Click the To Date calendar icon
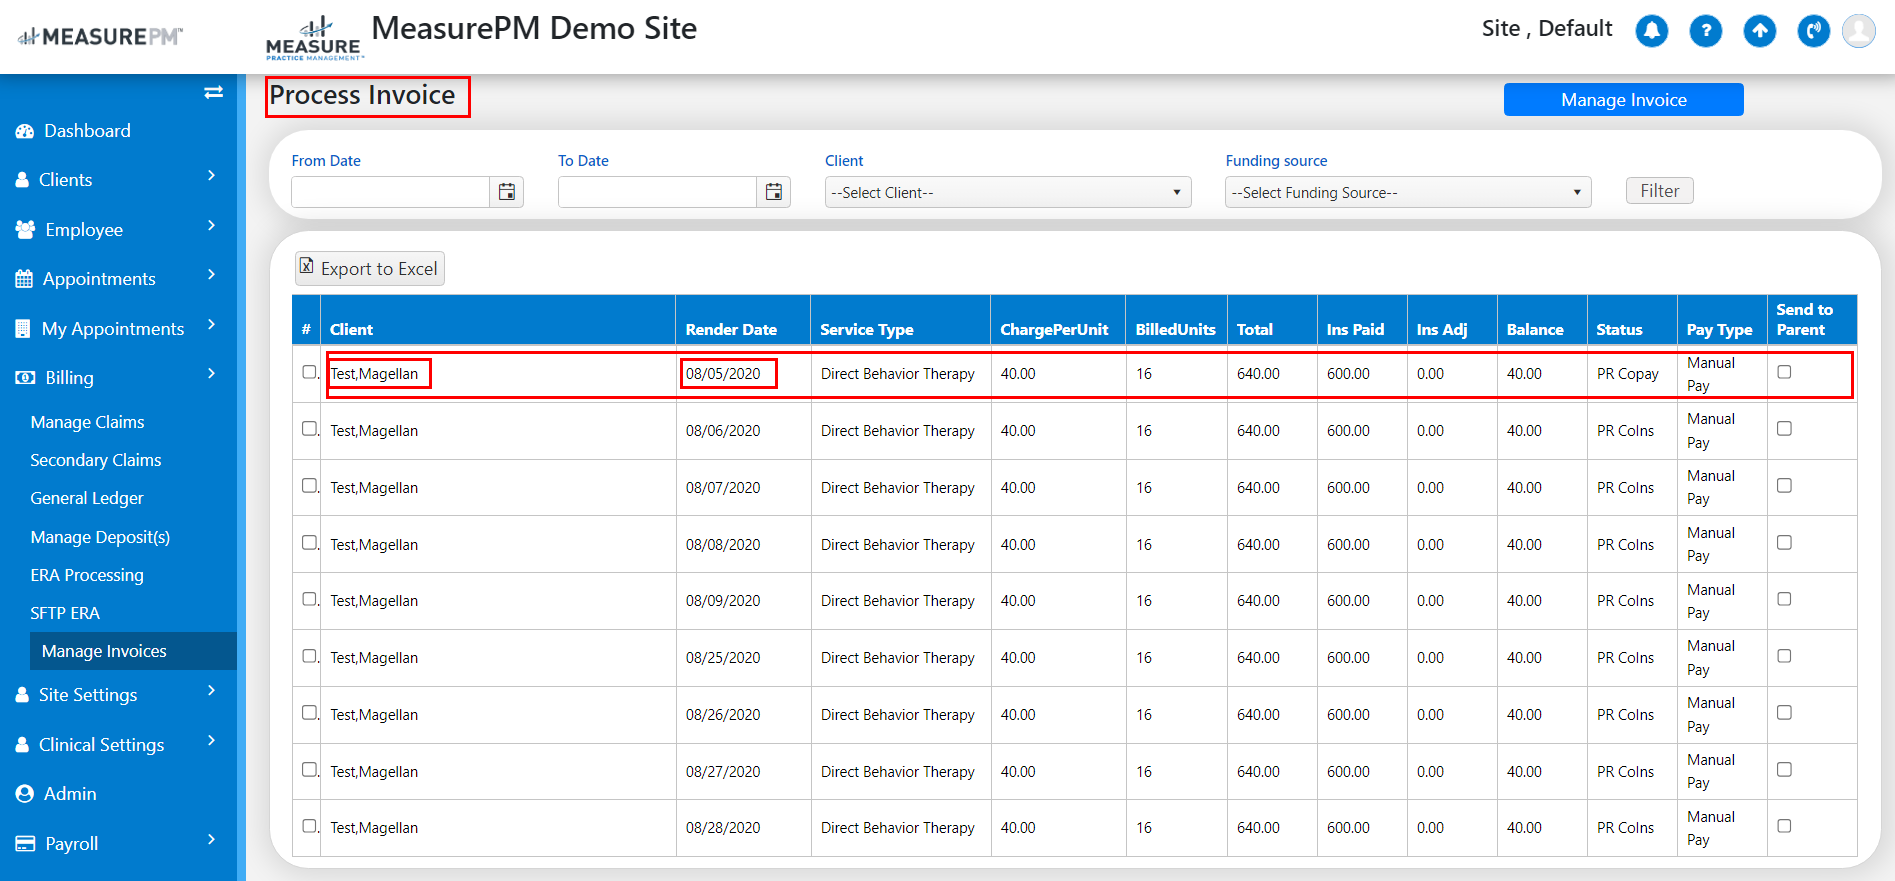The image size is (1895, 881). coord(774,192)
